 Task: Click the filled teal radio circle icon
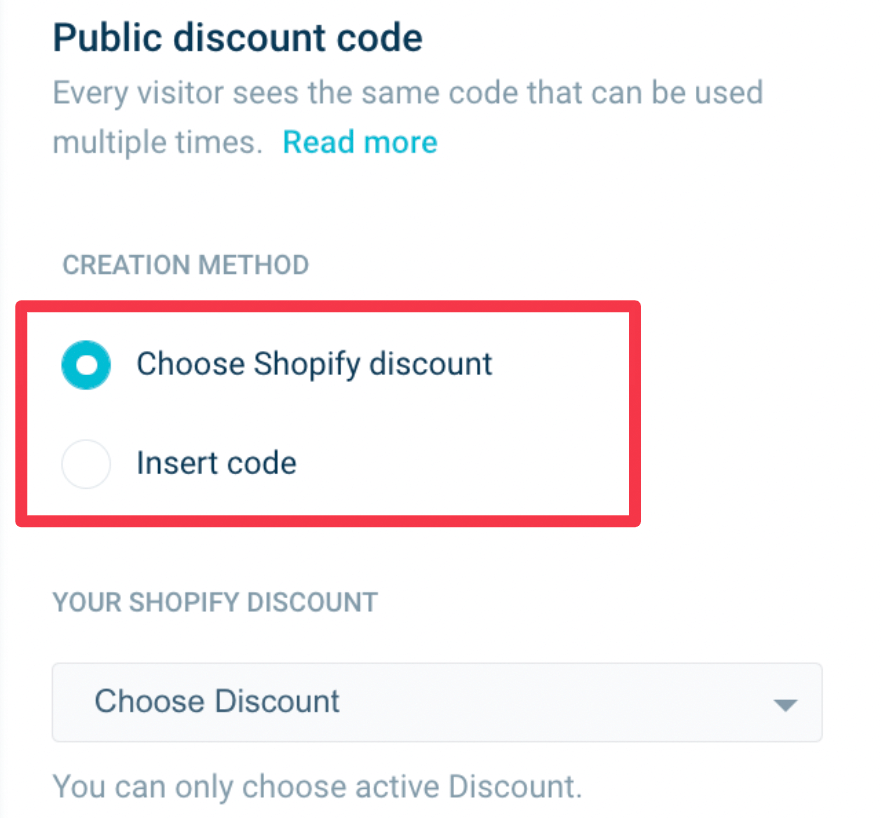pyautogui.click(x=86, y=364)
